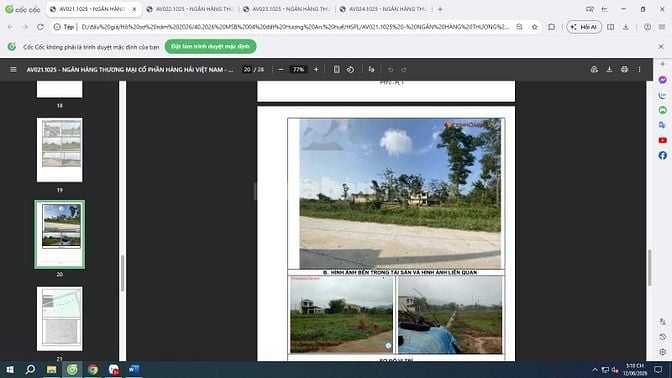Save the PDF to cloud drive
Viewport: 672px width, 378px height.
(594, 69)
